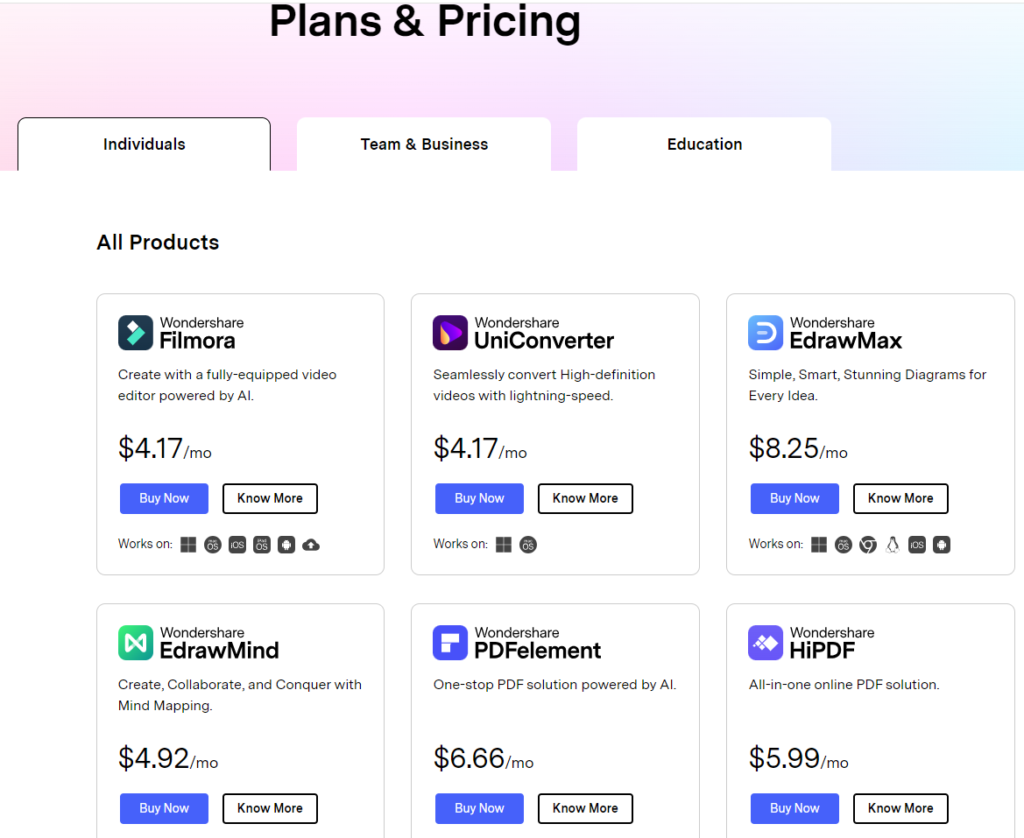1024x838 pixels.
Task: Click the EdrawMind green logo icon
Action: 135,643
